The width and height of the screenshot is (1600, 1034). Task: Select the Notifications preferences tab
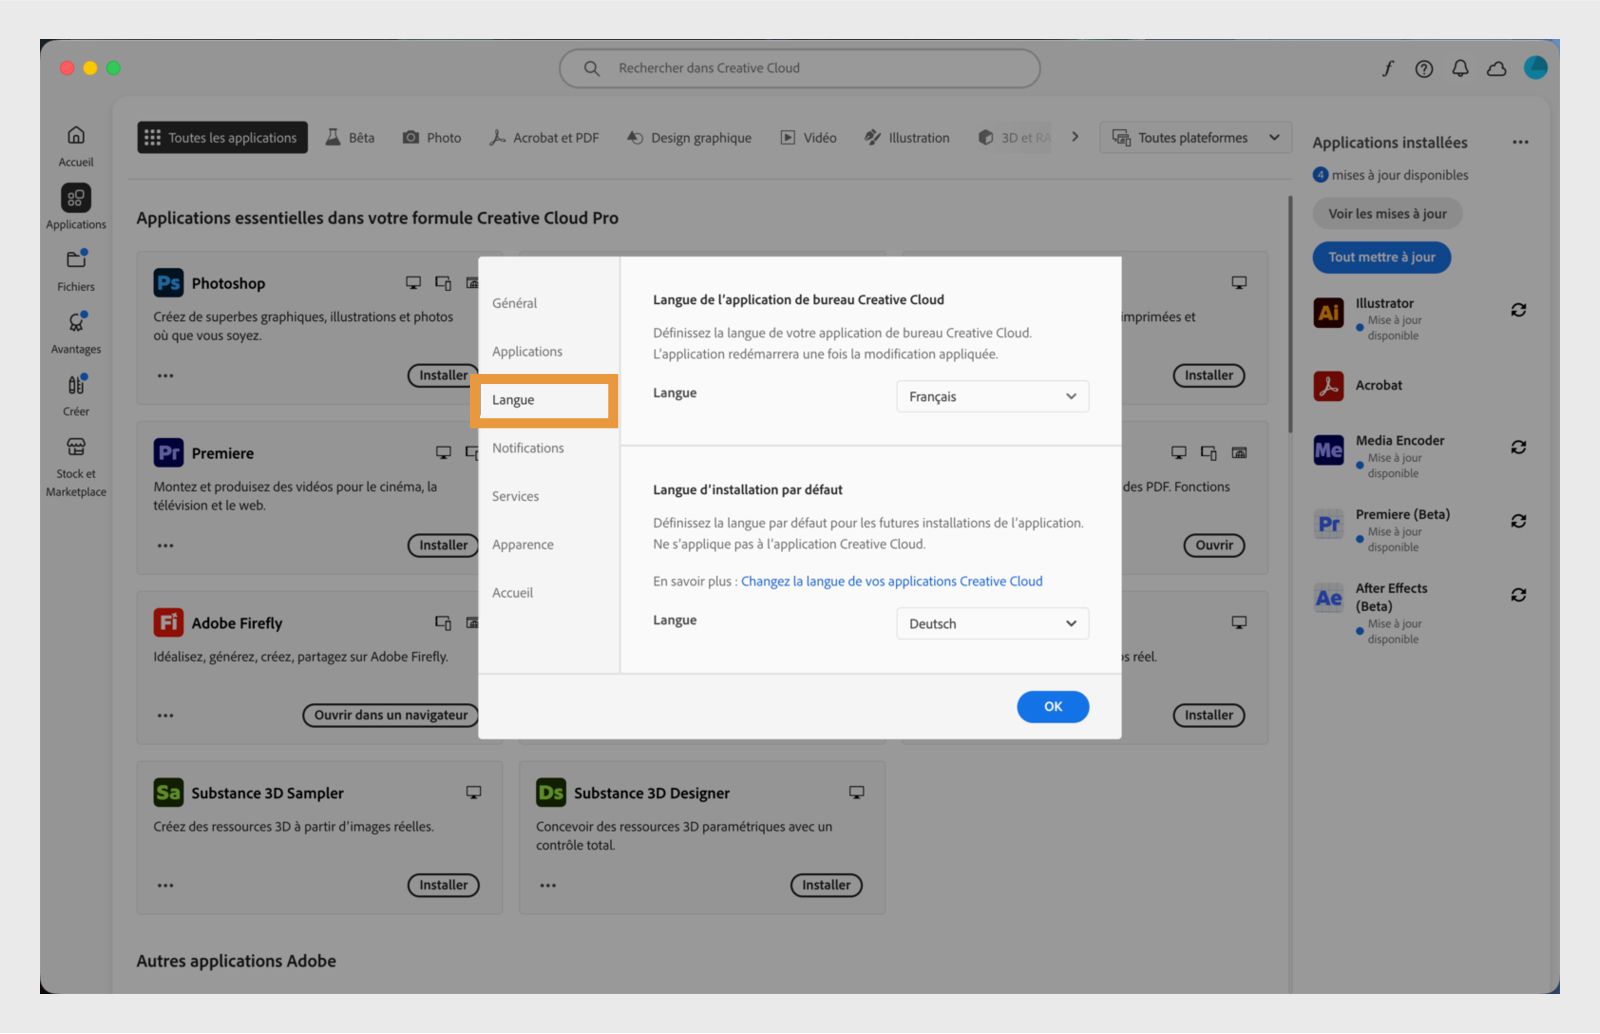point(528,448)
